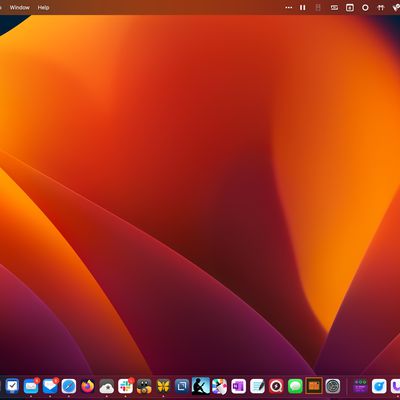Image resolution: width=400 pixels, height=400 pixels.
Task: Click the twin-arrows menu bar icon
Action: click(x=381, y=7)
